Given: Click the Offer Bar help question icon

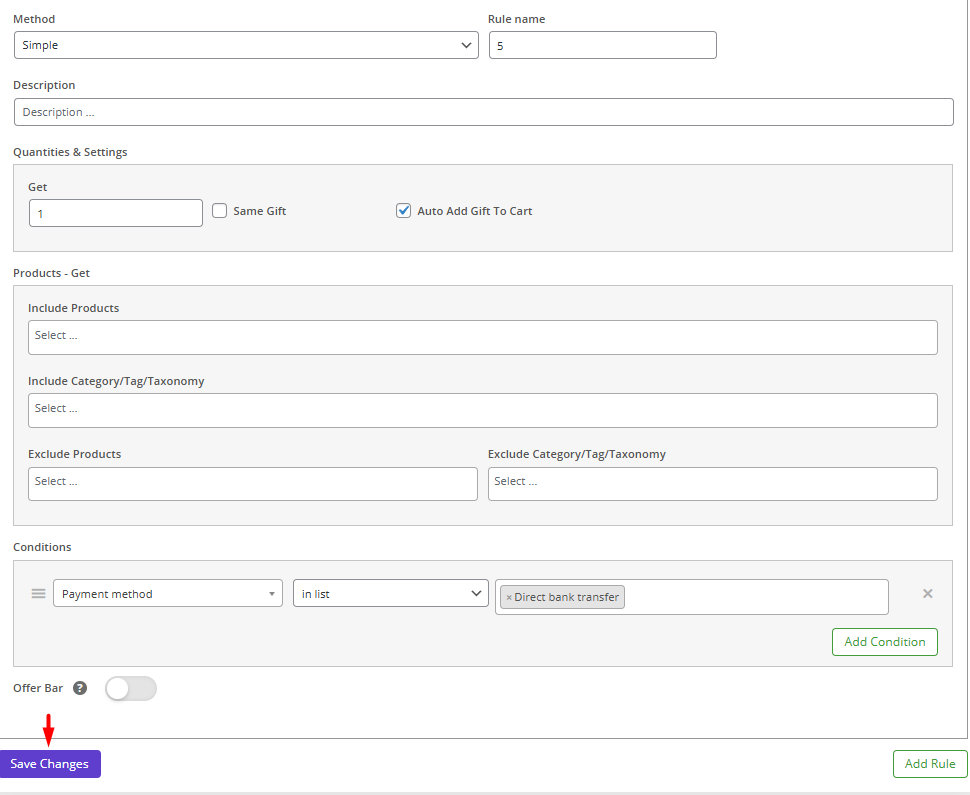Looking at the screenshot, I should pyautogui.click(x=80, y=688).
